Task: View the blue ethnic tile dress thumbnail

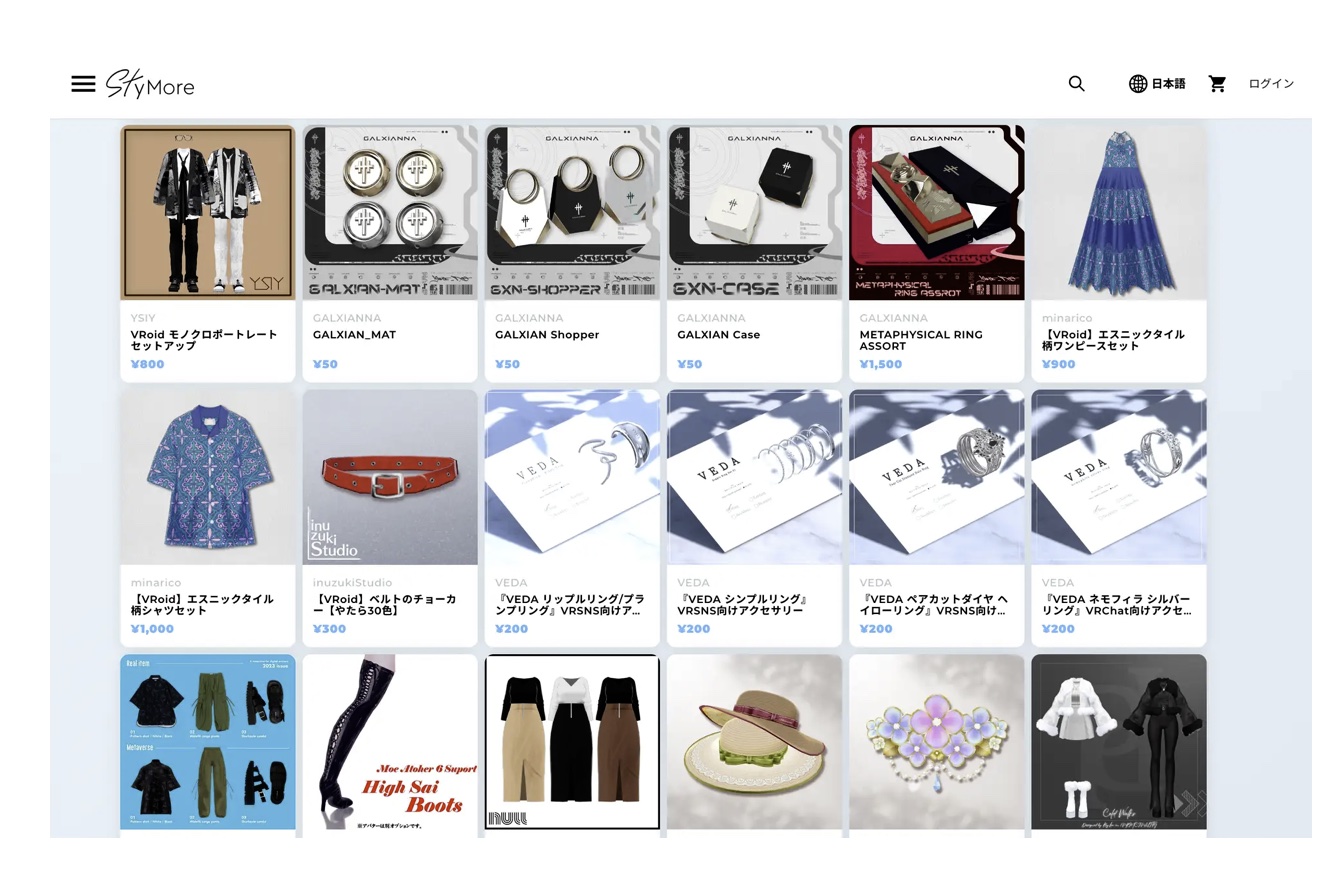Action: click(x=1119, y=212)
